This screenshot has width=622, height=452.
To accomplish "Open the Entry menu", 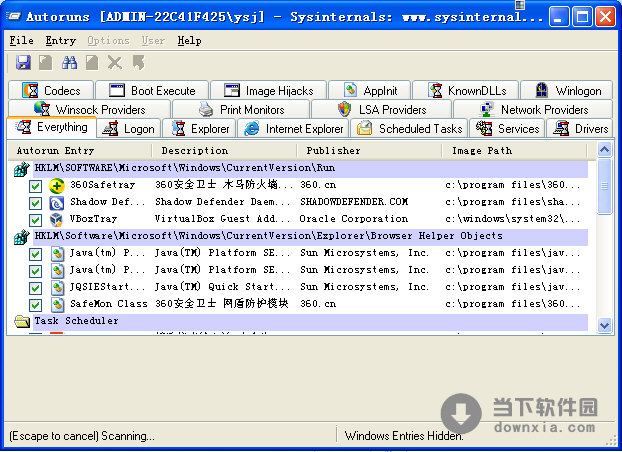I will pos(60,40).
